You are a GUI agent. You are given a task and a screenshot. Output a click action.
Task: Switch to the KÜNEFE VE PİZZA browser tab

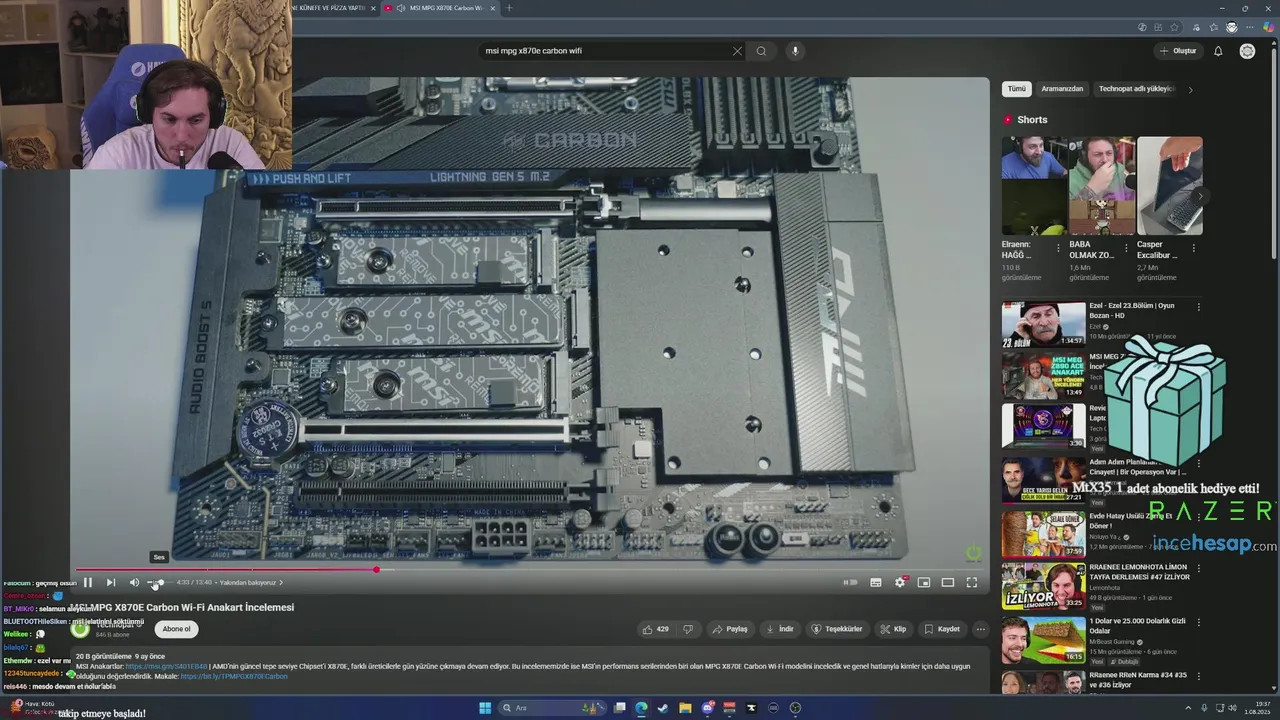pyautogui.click(x=334, y=8)
